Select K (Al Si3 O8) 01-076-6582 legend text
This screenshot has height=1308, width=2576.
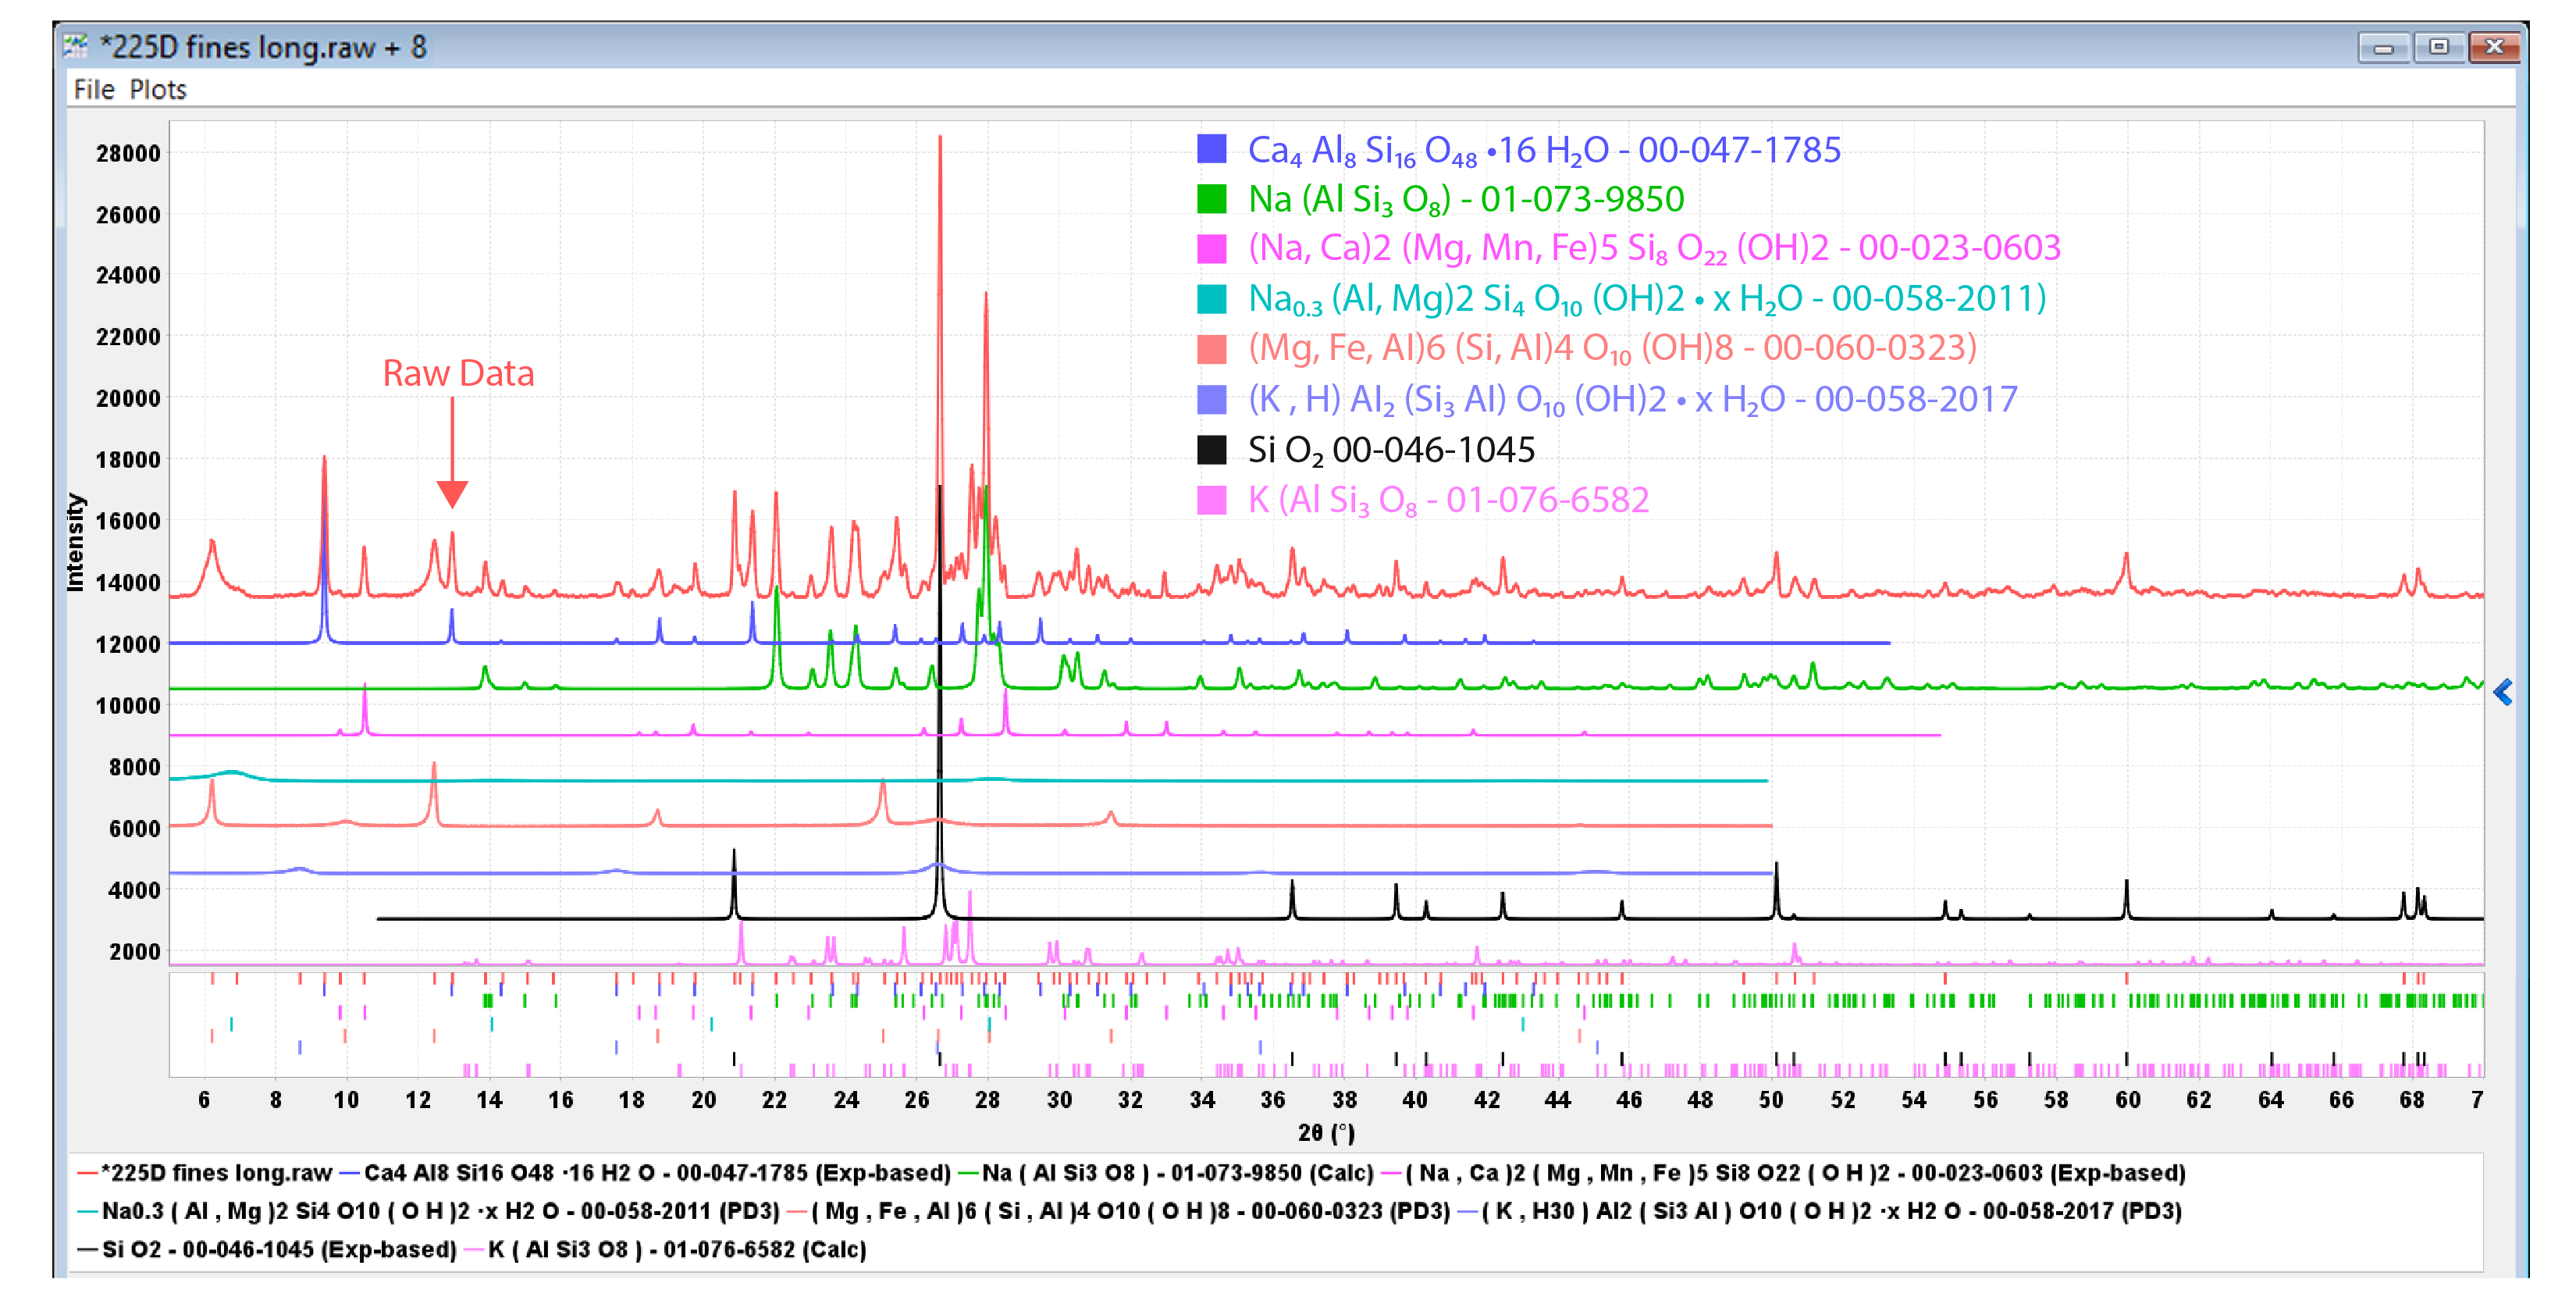pyautogui.click(x=1447, y=500)
